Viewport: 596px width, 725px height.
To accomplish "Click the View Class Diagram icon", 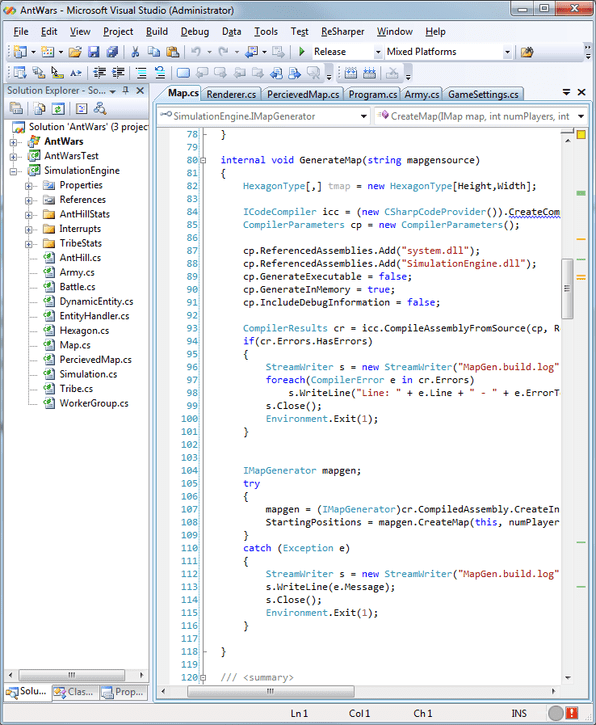I will click(x=100, y=109).
